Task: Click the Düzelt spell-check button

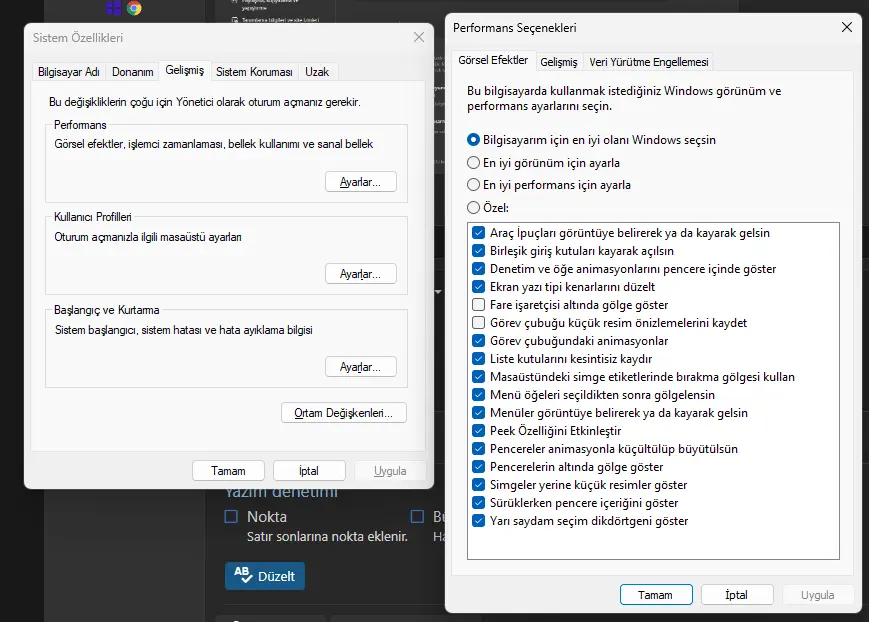Action: [265, 576]
